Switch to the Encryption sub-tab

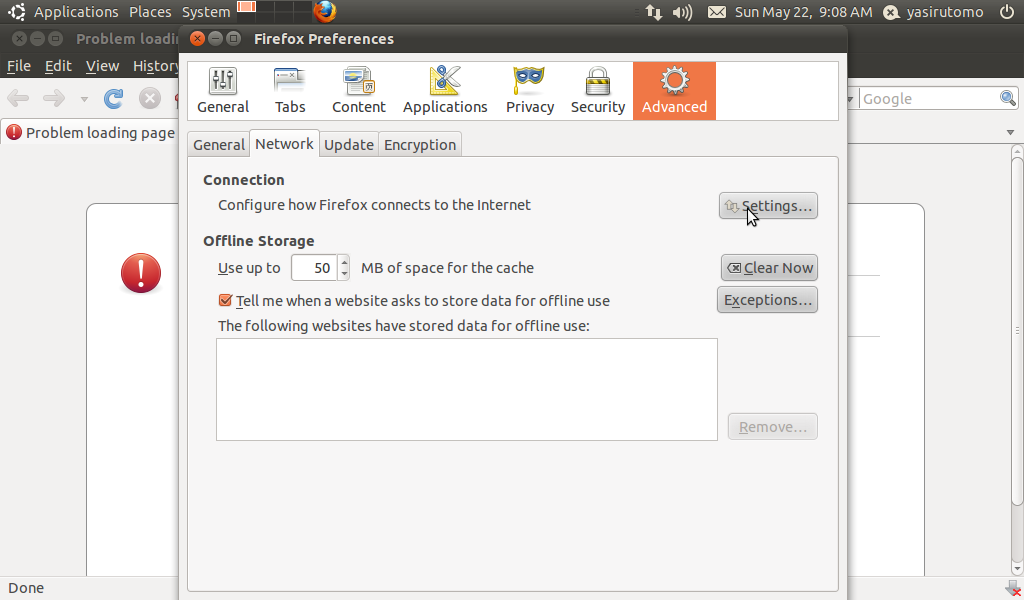click(x=420, y=144)
